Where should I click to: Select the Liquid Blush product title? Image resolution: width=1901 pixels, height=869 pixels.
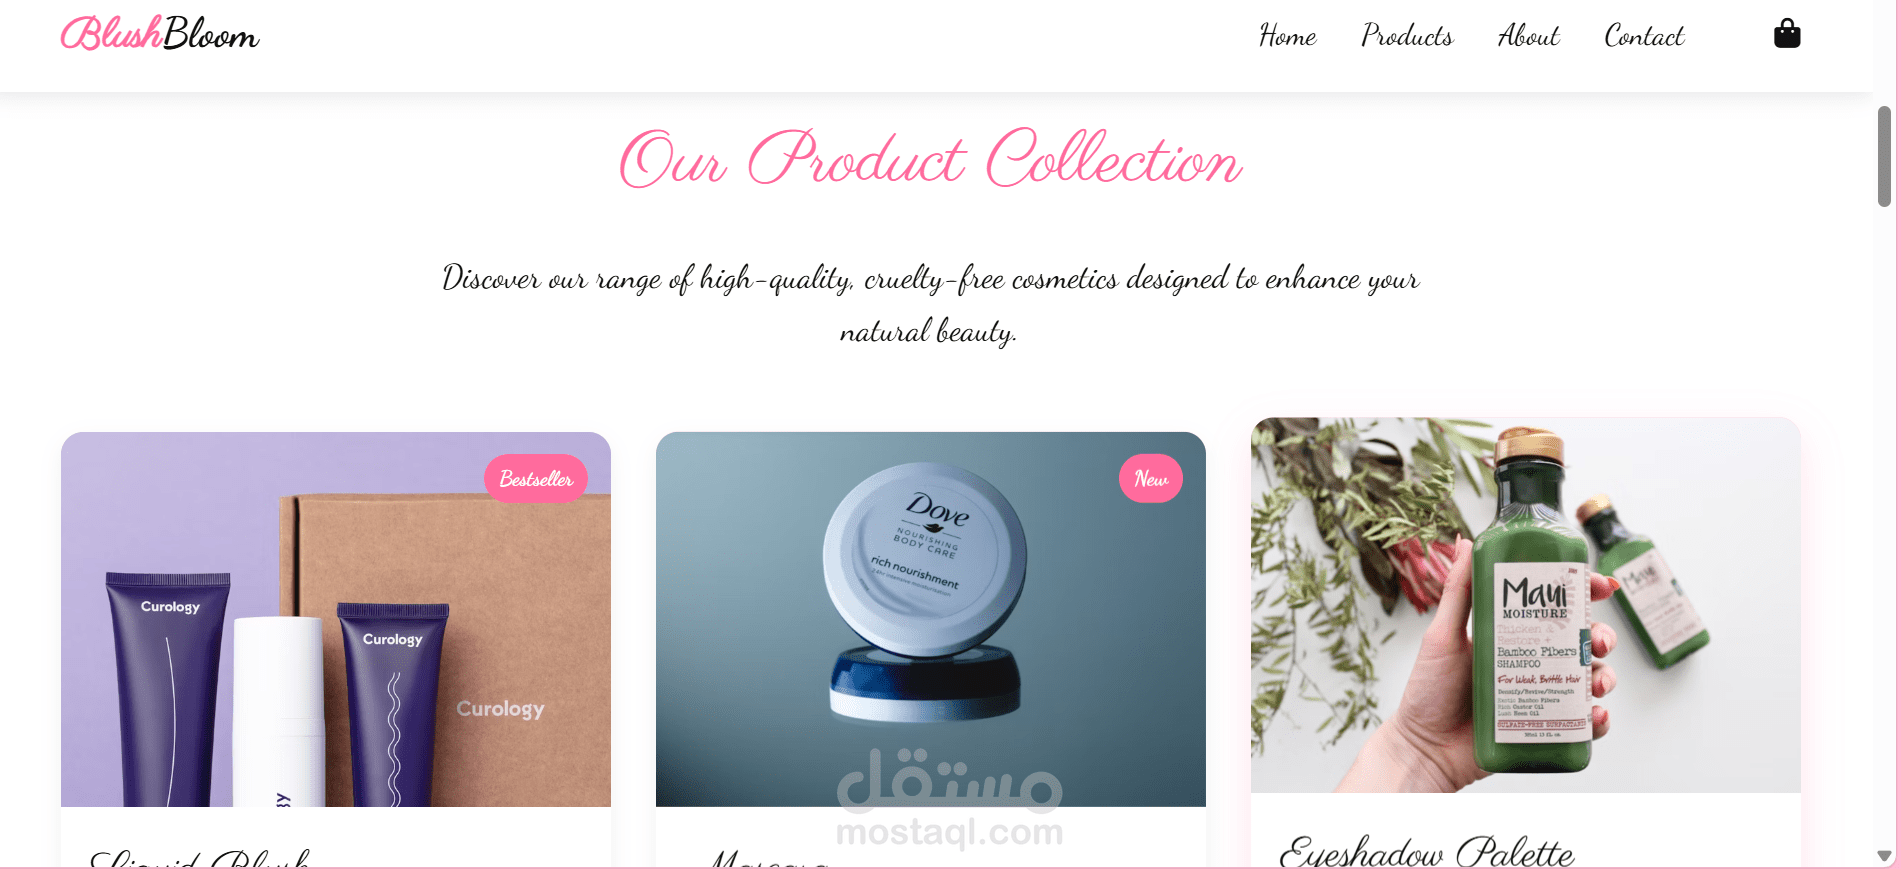click(x=200, y=858)
